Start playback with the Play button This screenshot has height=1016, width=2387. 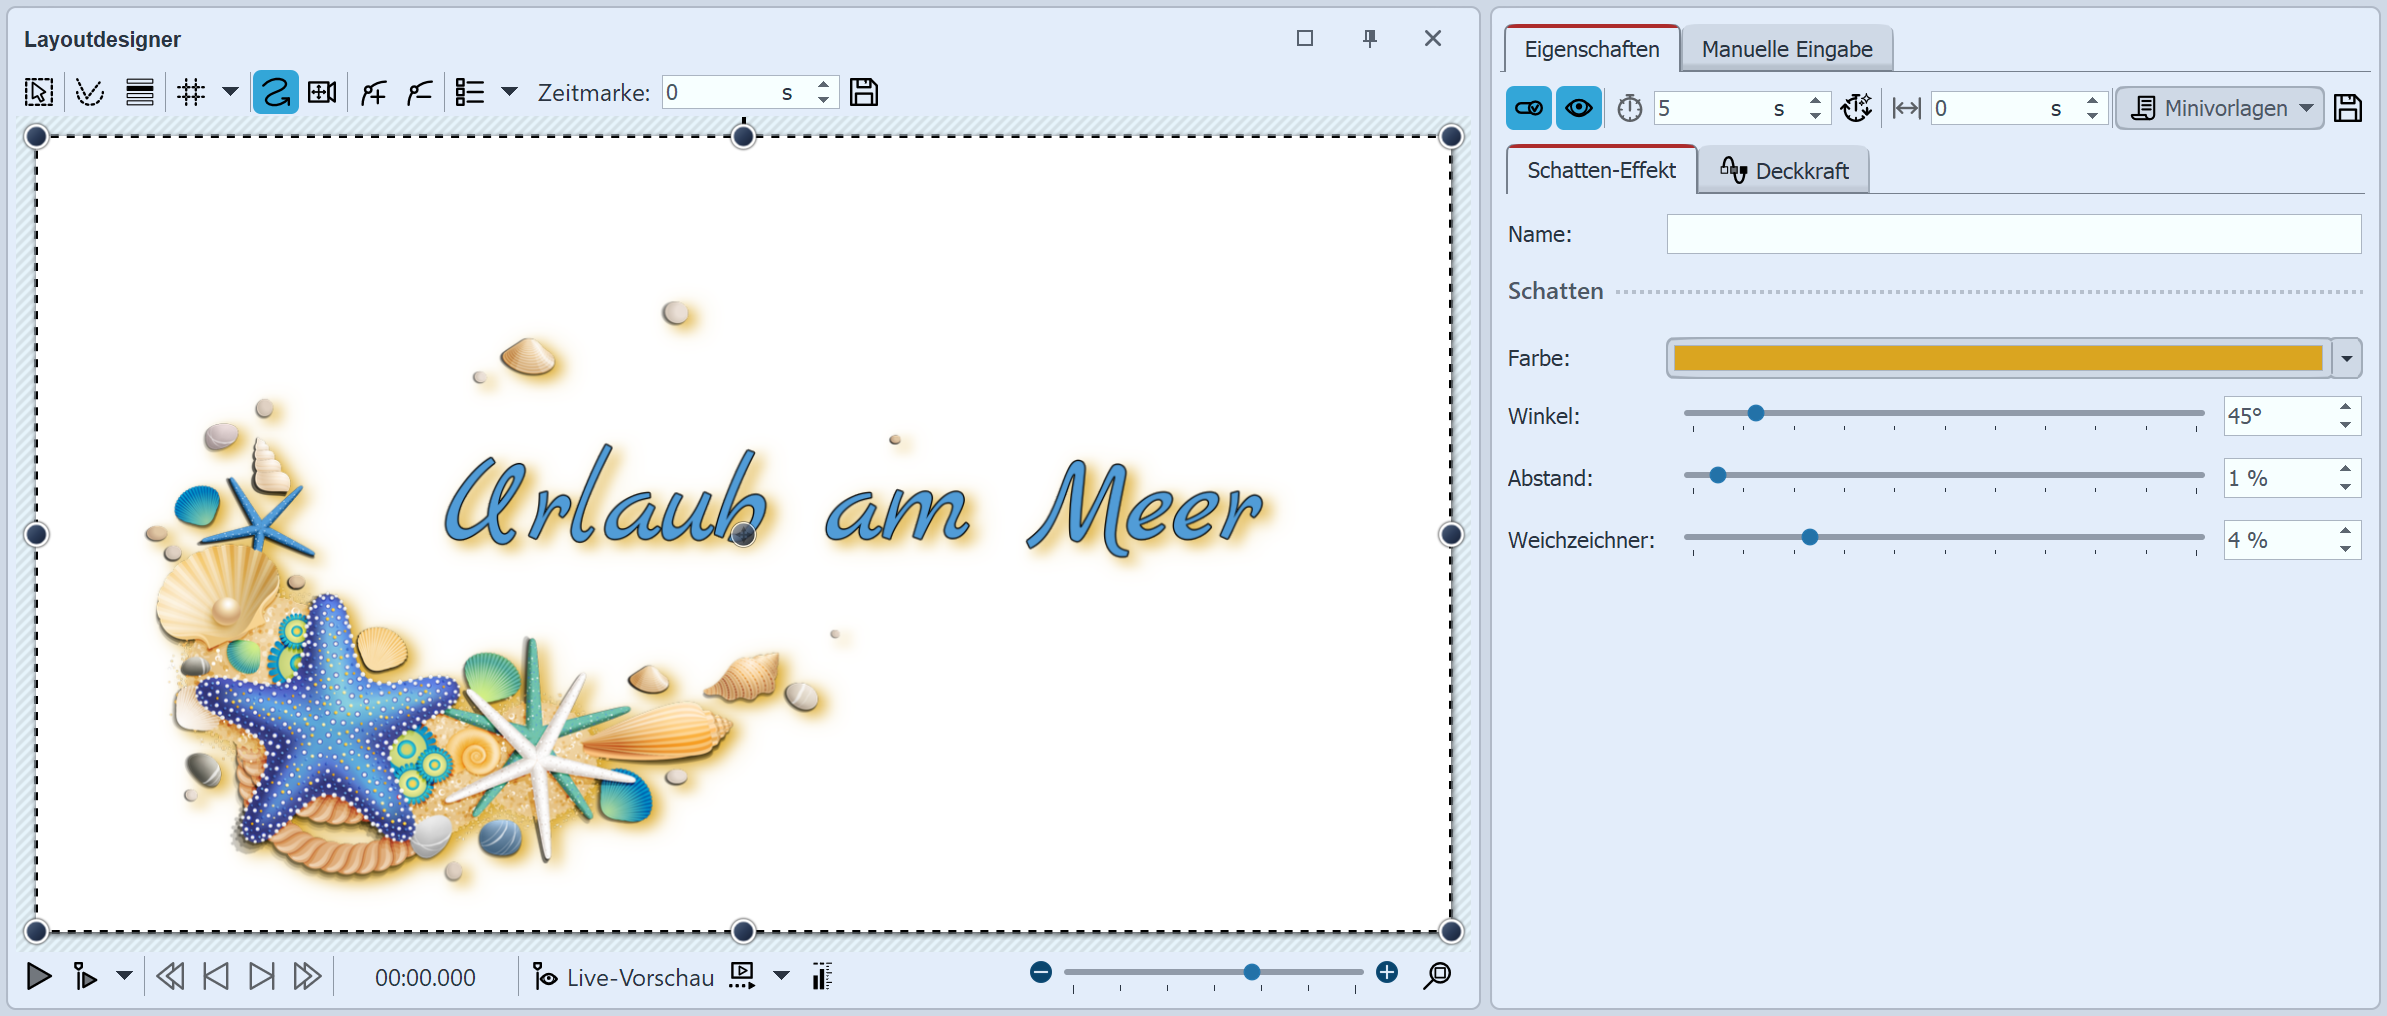pos(38,977)
